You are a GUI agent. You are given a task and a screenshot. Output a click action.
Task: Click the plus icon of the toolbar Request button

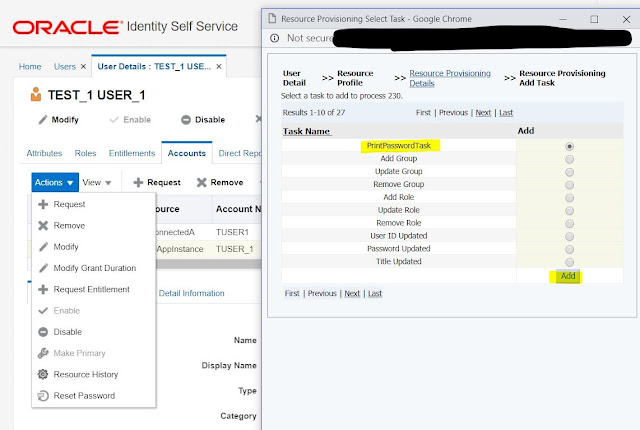point(138,182)
